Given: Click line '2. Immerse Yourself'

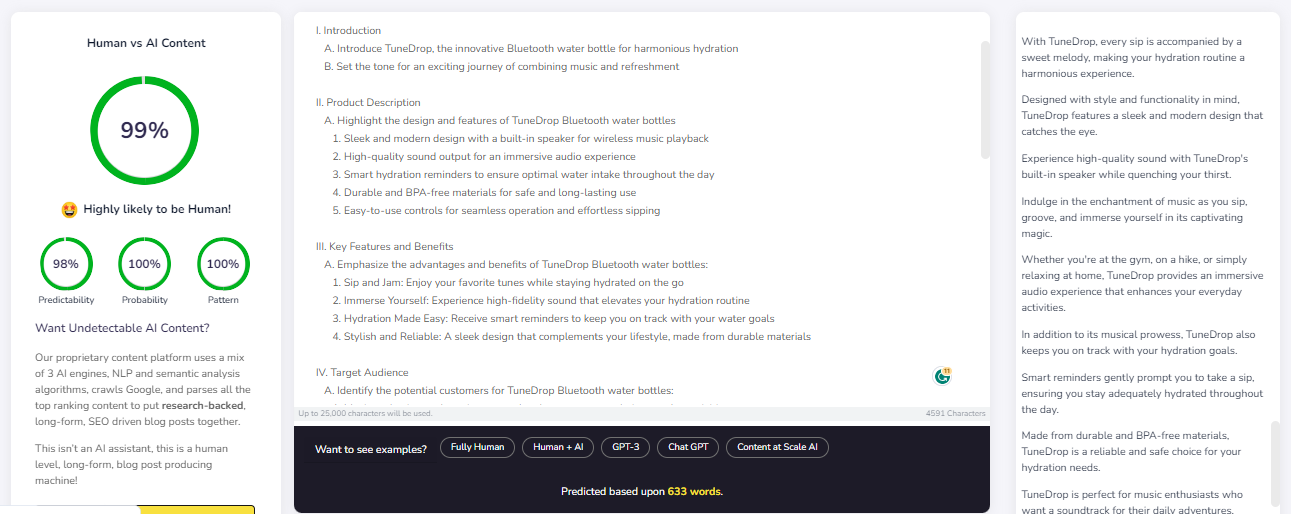Looking at the screenshot, I should [x=540, y=301].
